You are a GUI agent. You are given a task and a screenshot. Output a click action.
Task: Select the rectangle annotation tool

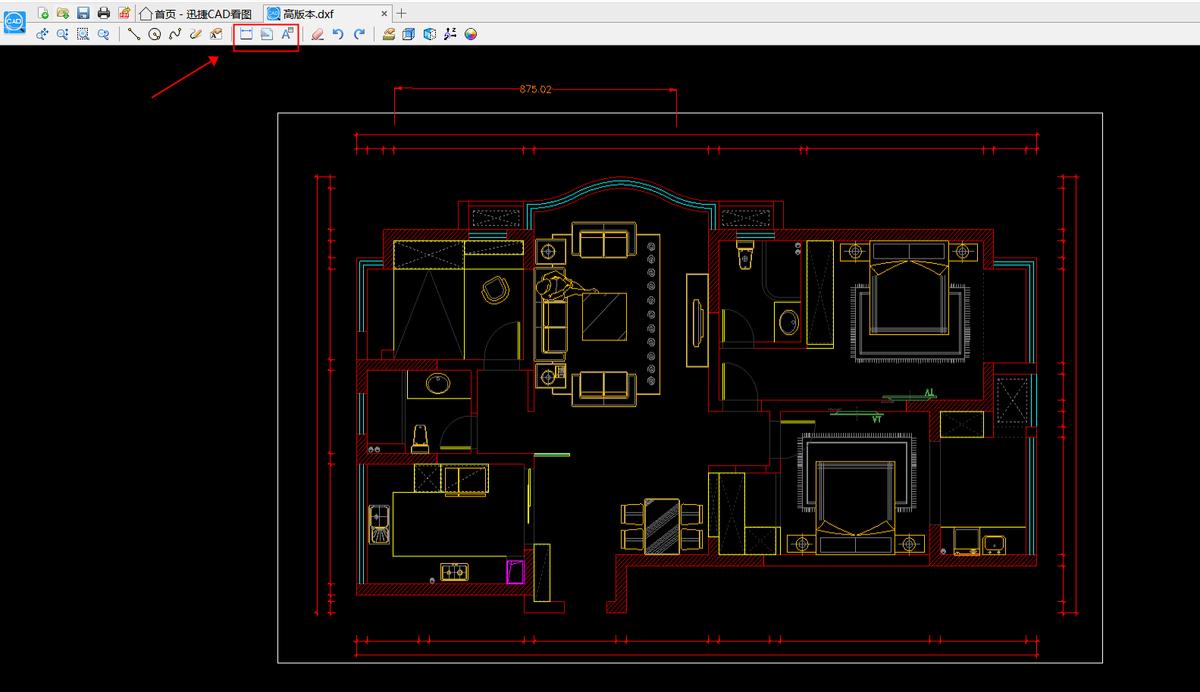pos(246,34)
